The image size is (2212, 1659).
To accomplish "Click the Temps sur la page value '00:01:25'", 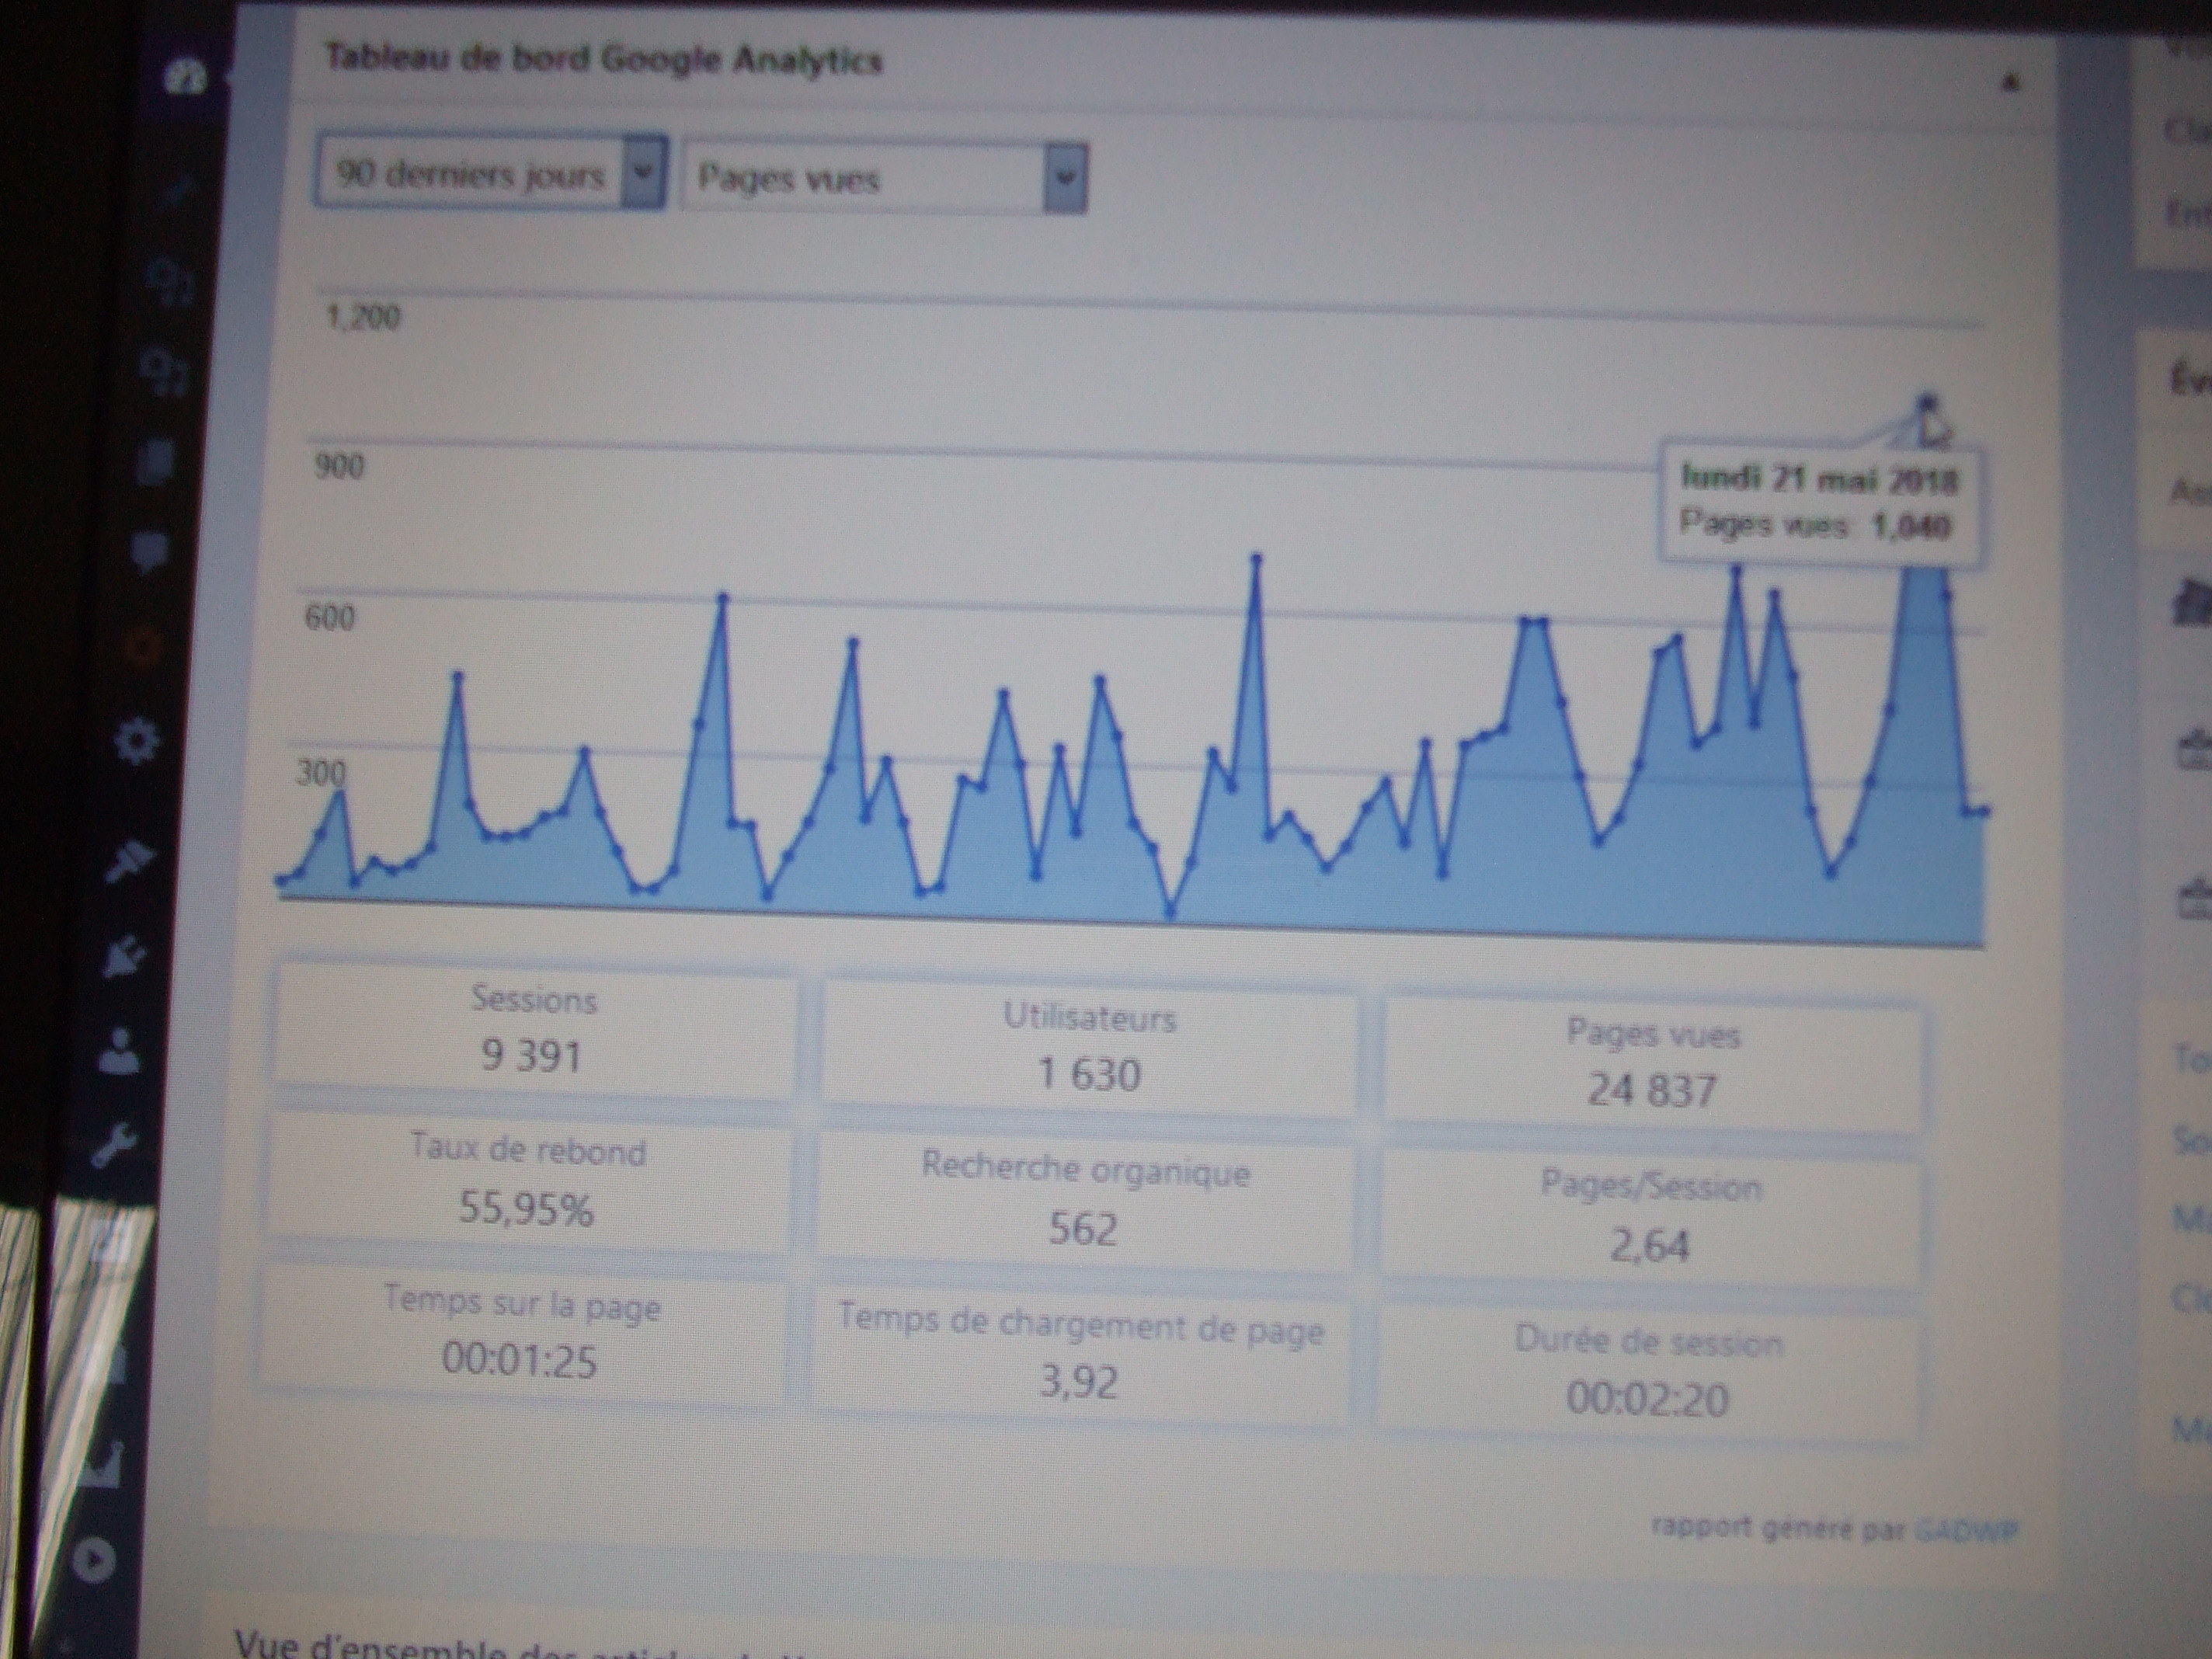I will click(519, 1361).
